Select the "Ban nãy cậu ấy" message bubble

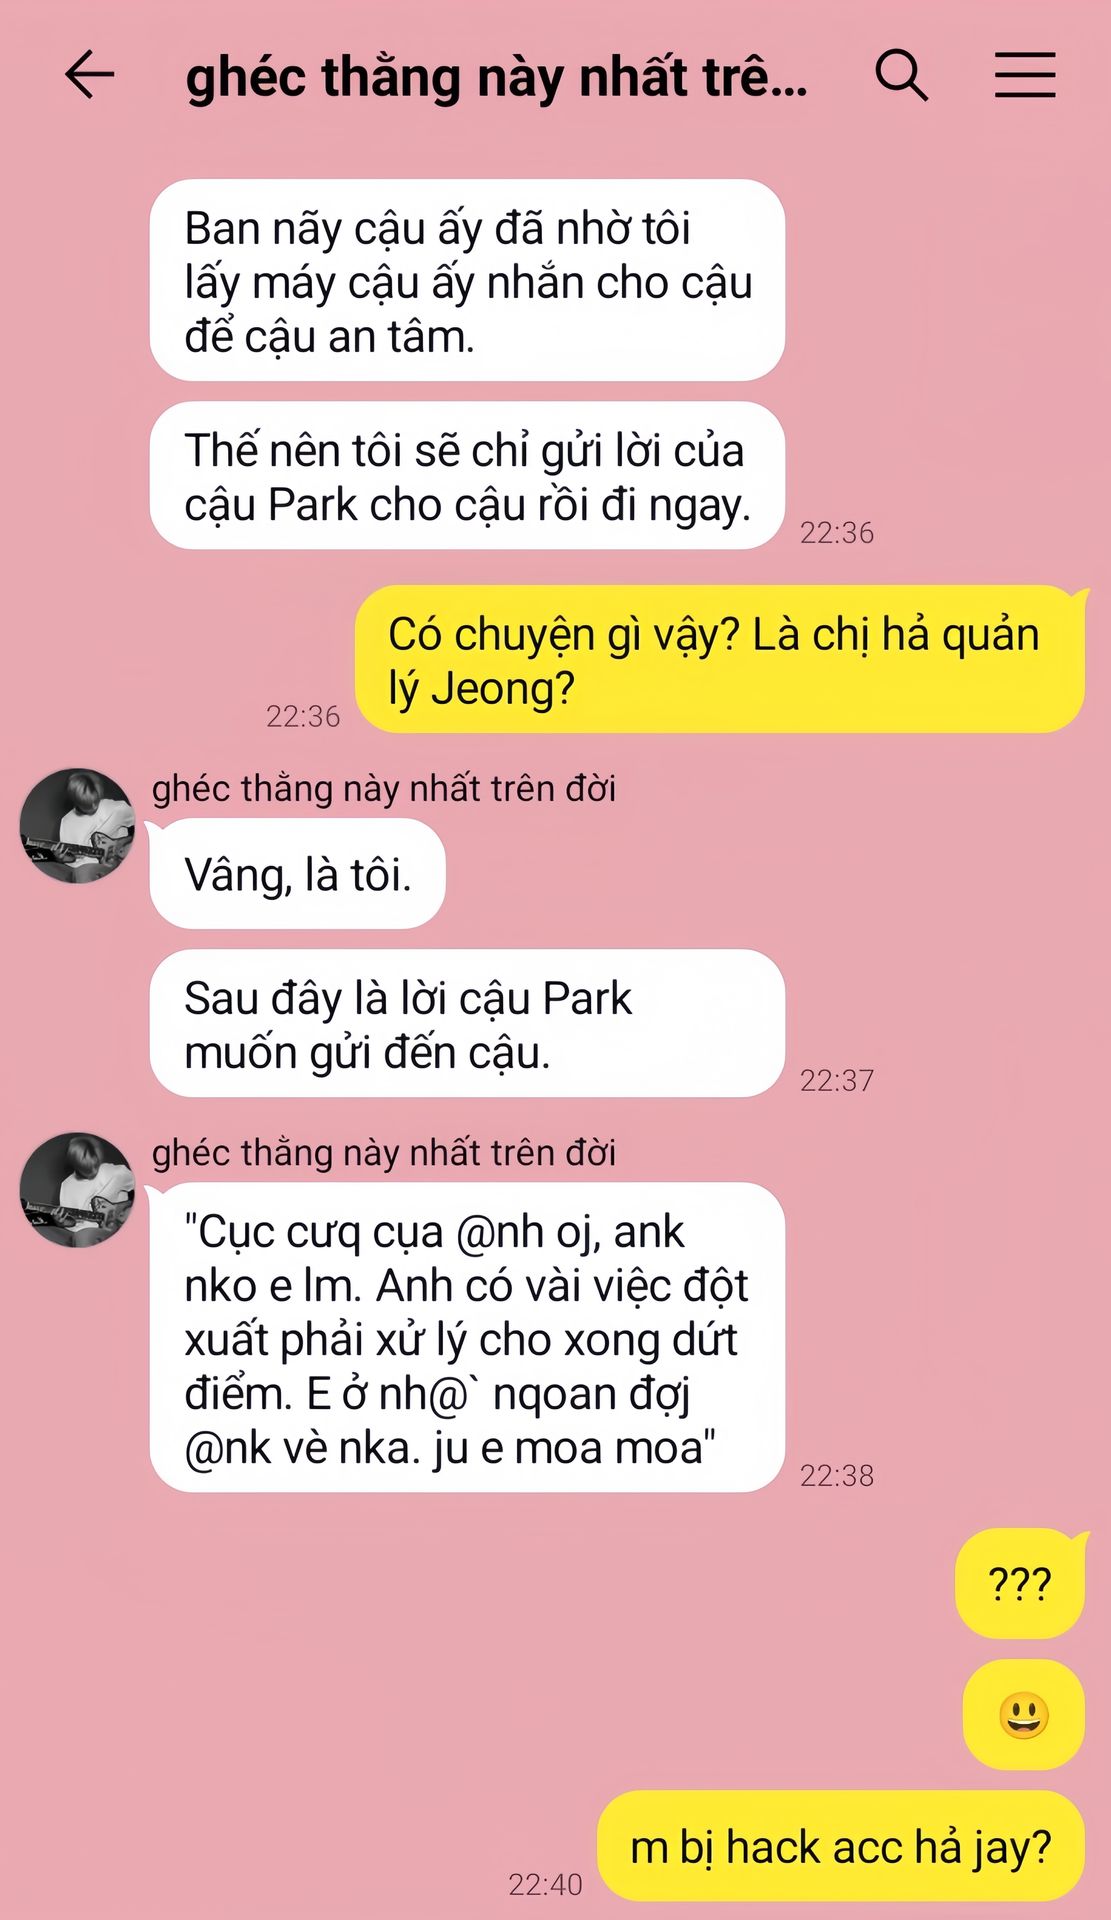pyautogui.click(x=467, y=280)
